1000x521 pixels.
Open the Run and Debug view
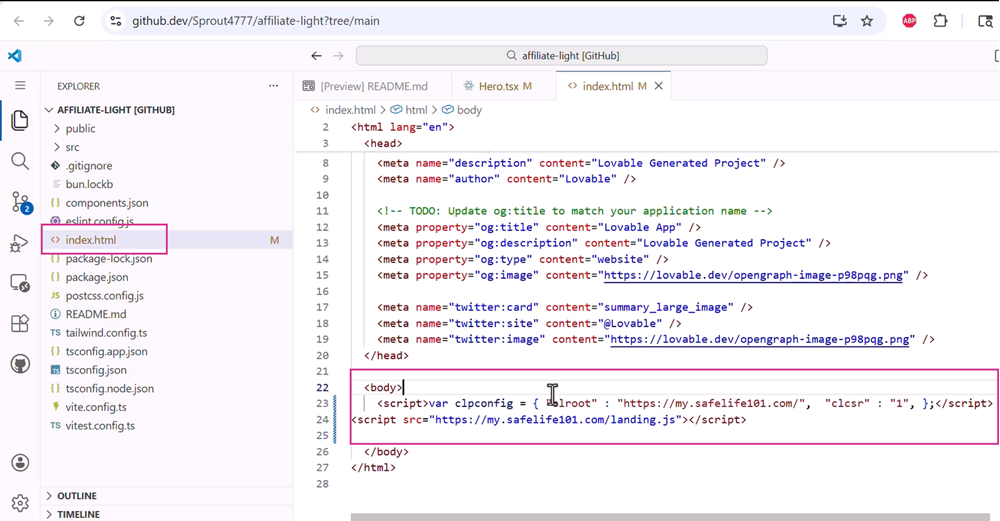20,243
